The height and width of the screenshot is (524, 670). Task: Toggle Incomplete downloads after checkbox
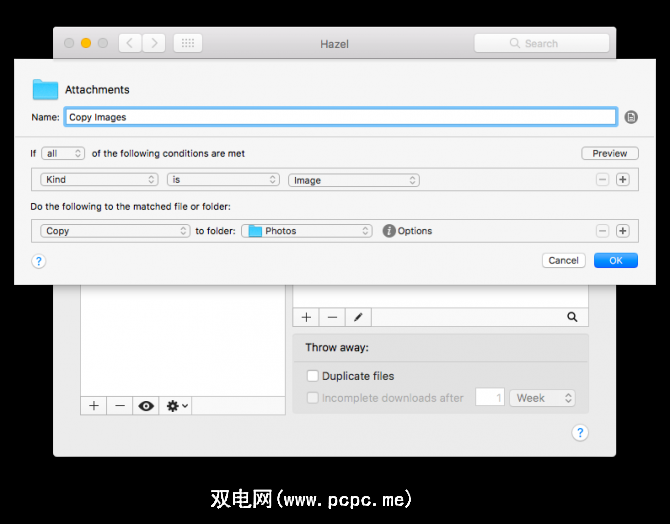coord(313,398)
